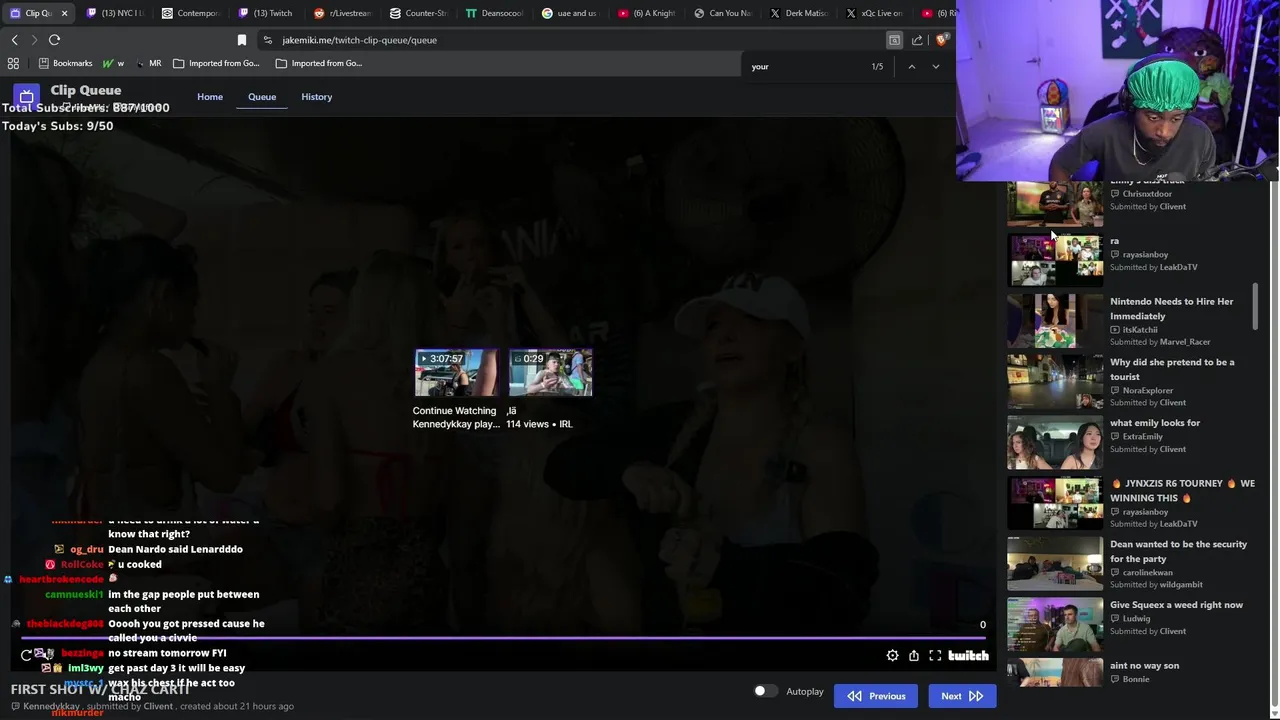Close the Clip Queue browser tab
The height and width of the screenshot is (720, 1280).
65,13
